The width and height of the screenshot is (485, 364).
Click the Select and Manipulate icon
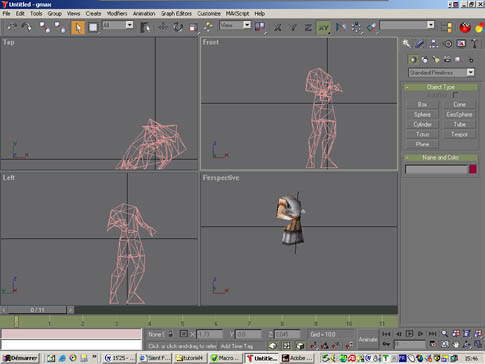[x=208, y=27]
